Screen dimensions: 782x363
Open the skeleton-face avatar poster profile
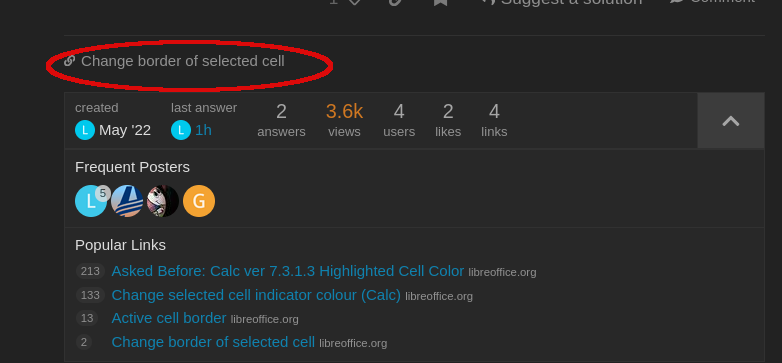point(163,201)
